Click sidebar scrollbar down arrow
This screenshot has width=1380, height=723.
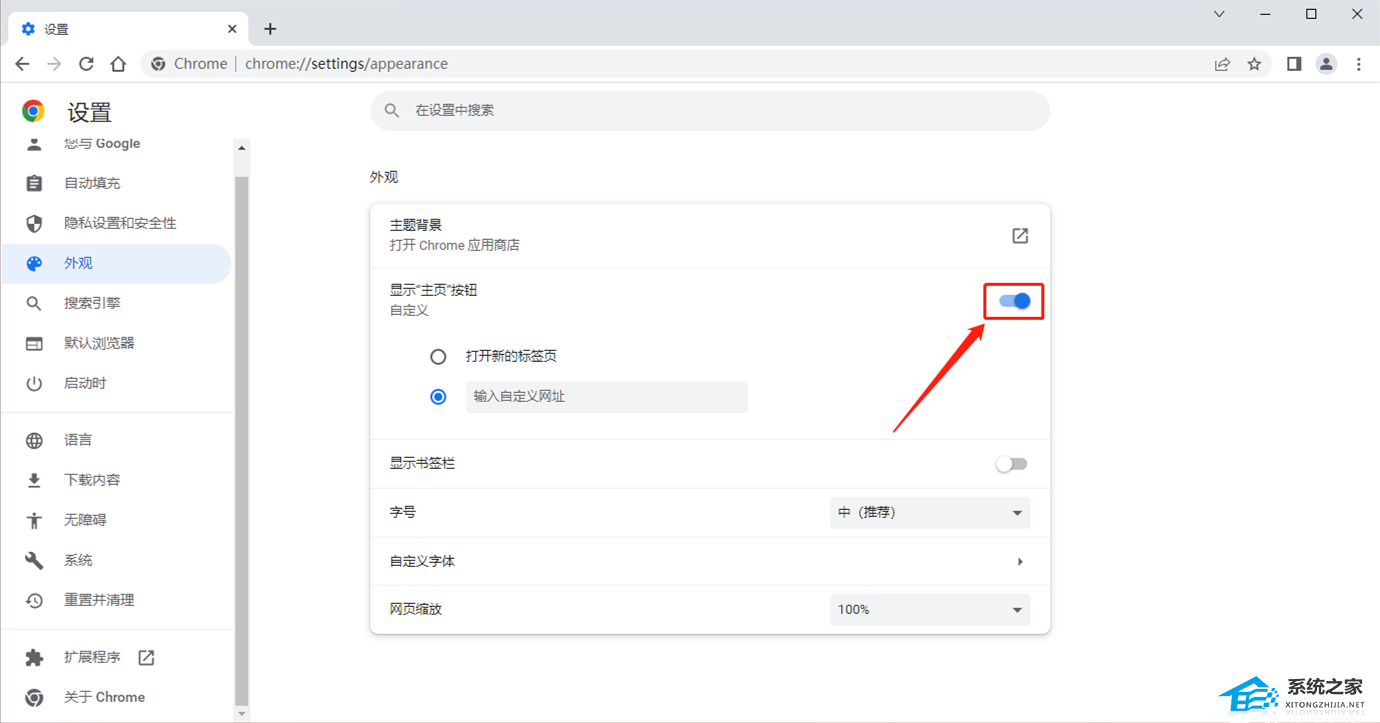241,714
